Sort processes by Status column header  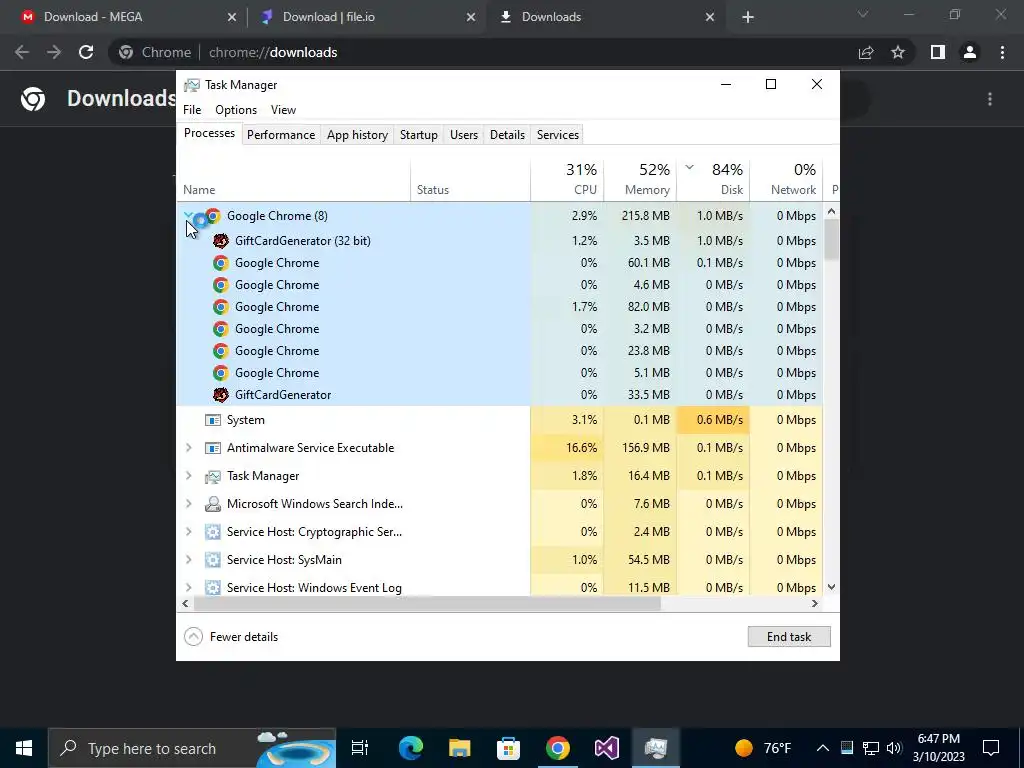click(x=470, y=179)
